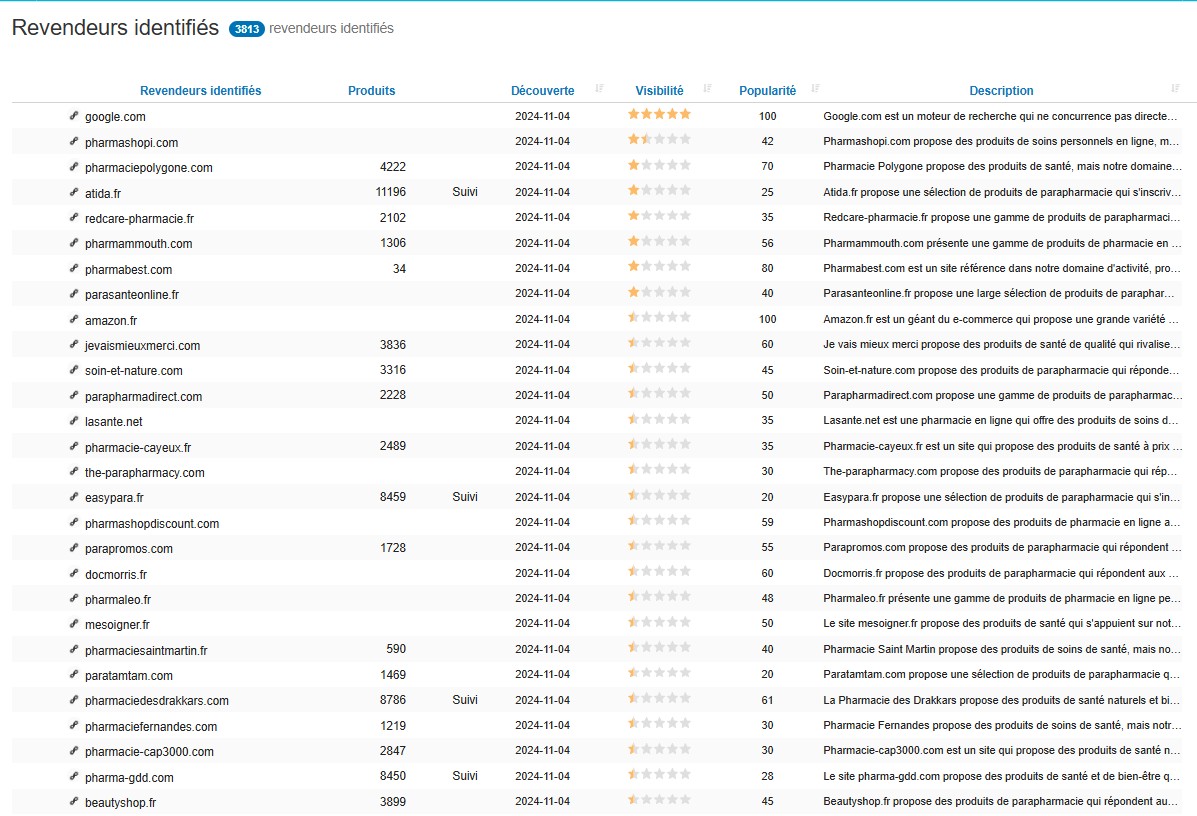Click the link icon beside parasanteonline.fr
The width and height of the screenshot is (1197, 816).
pos(74,293)
